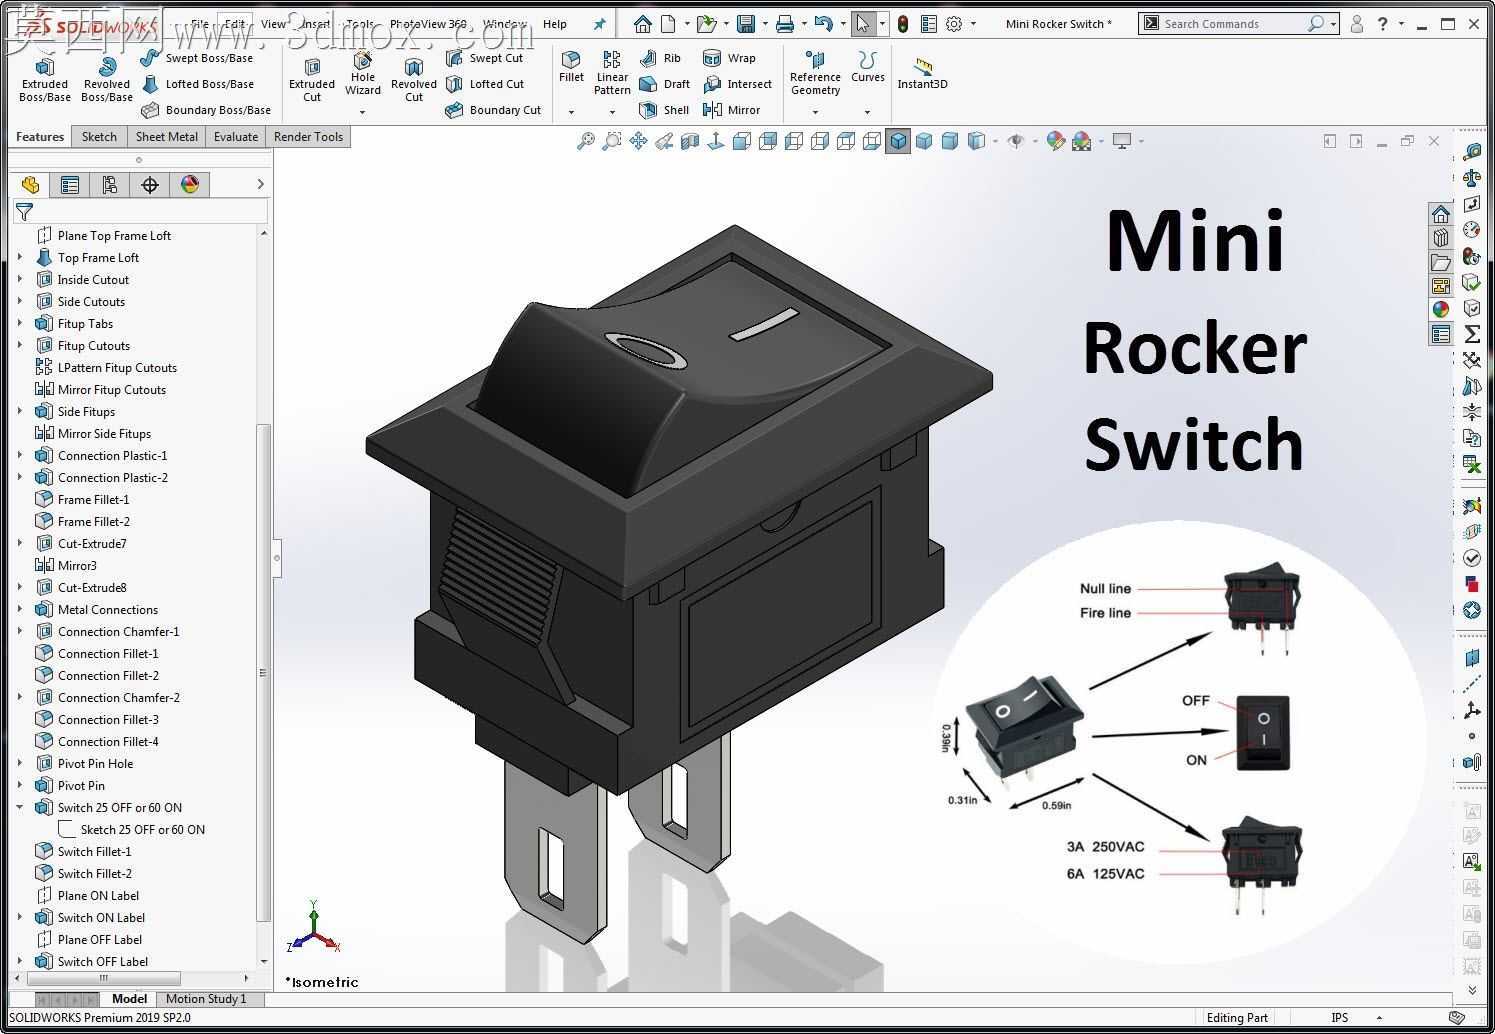Open the DisplayManager tab
This screenshot has height=1034, width=1495.
tap(190, 185)
